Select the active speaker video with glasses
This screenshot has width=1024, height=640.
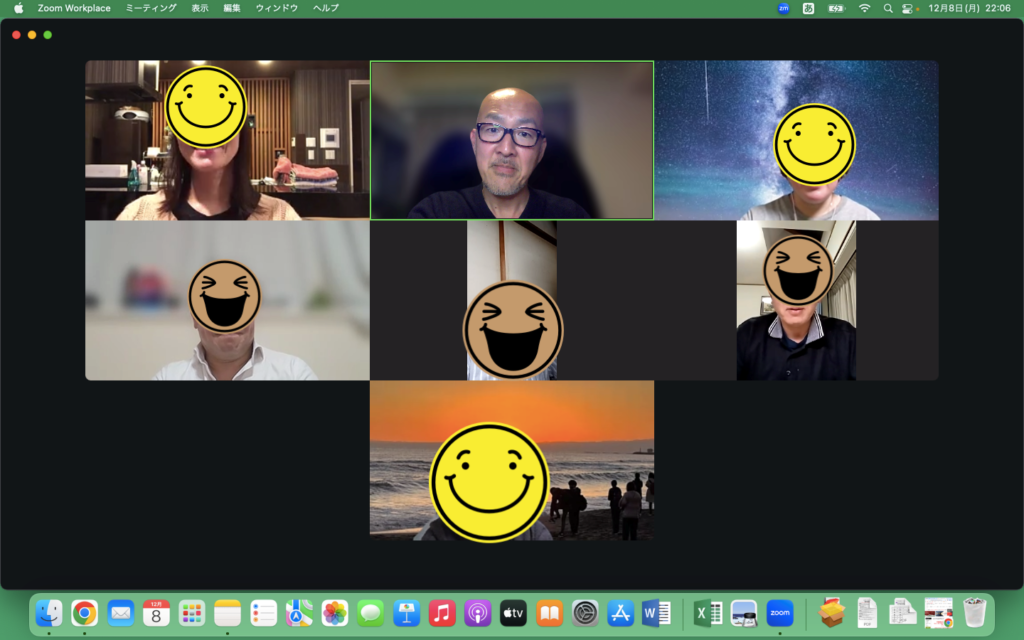pyautogui.click(x=511, y=140)
